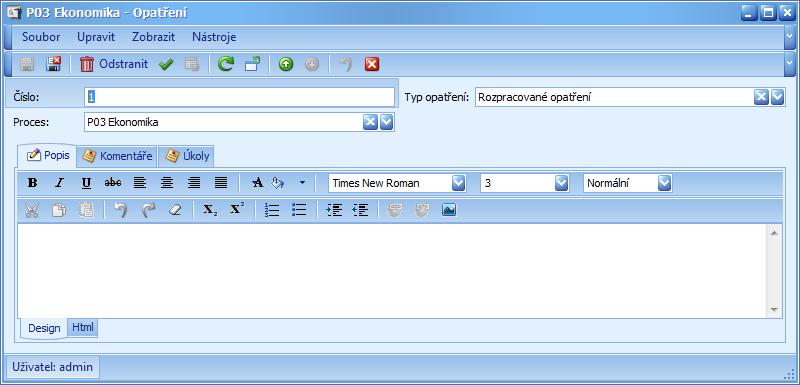
Task: Center align the text
Action: pos(167,183)
